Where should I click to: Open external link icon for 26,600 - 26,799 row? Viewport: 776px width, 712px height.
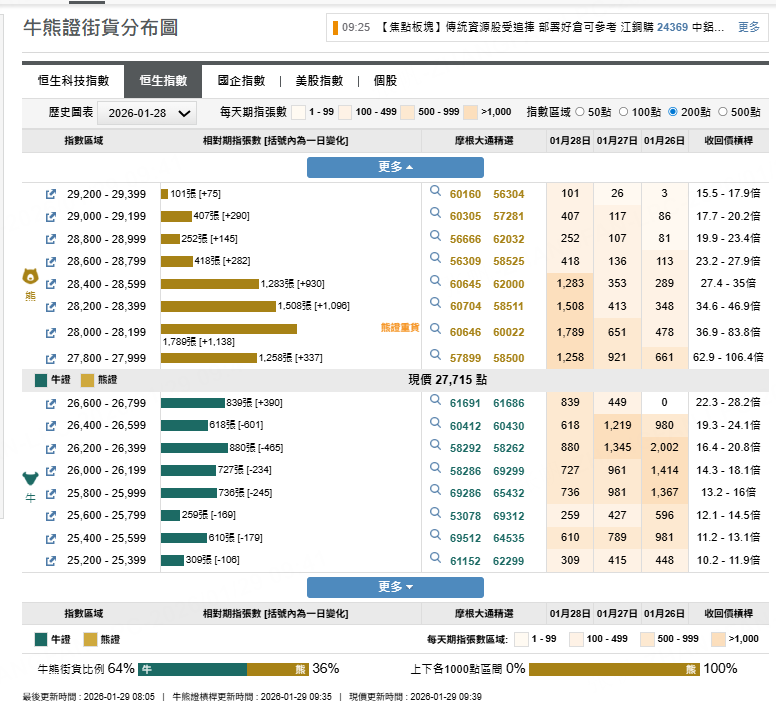pyautogui.click(x=50, y=404)
